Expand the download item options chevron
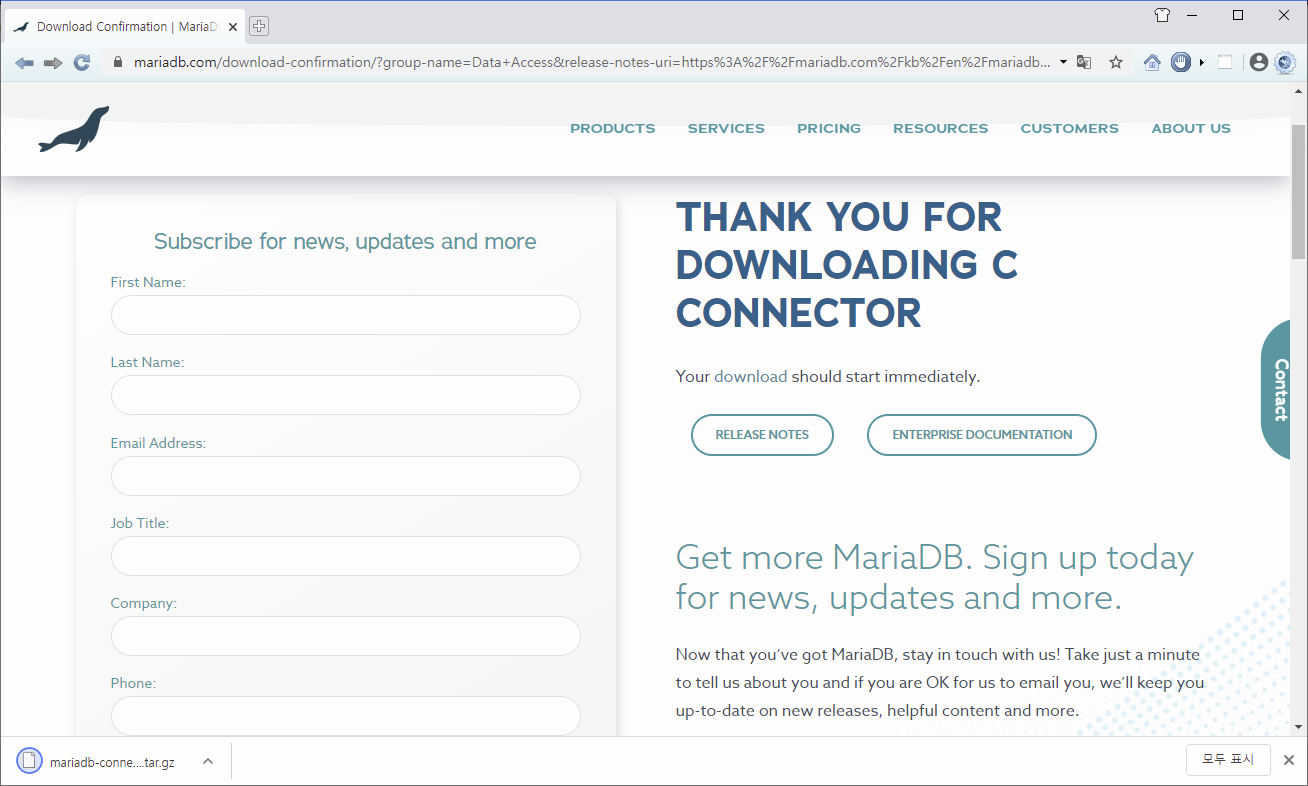Screen dimensions: 1308x786 pyautogui.click(x=208, y=762)
